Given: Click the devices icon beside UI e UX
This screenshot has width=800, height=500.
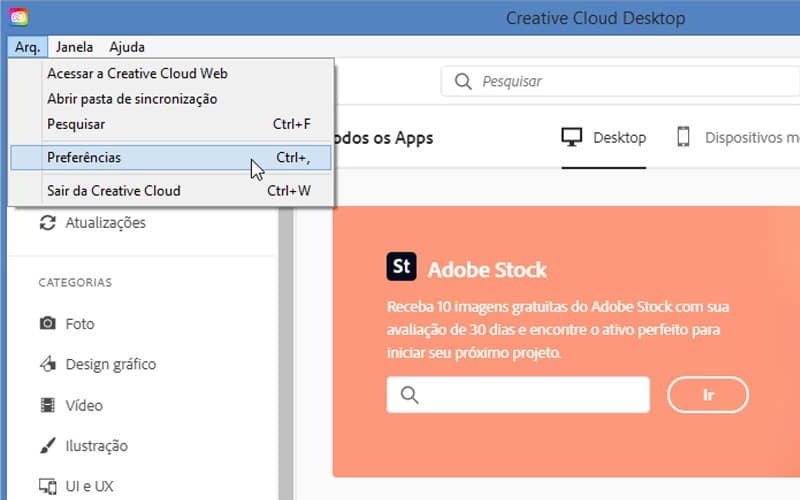Looking at the screenshot, I should tap(47, 486).
